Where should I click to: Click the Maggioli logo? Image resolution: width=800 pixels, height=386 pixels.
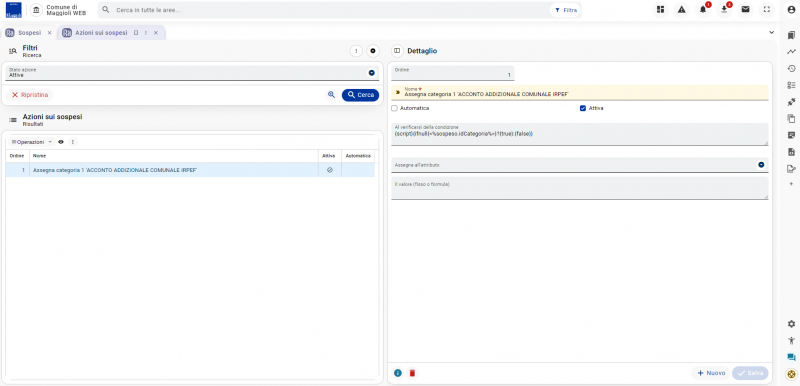click(13, 10)
